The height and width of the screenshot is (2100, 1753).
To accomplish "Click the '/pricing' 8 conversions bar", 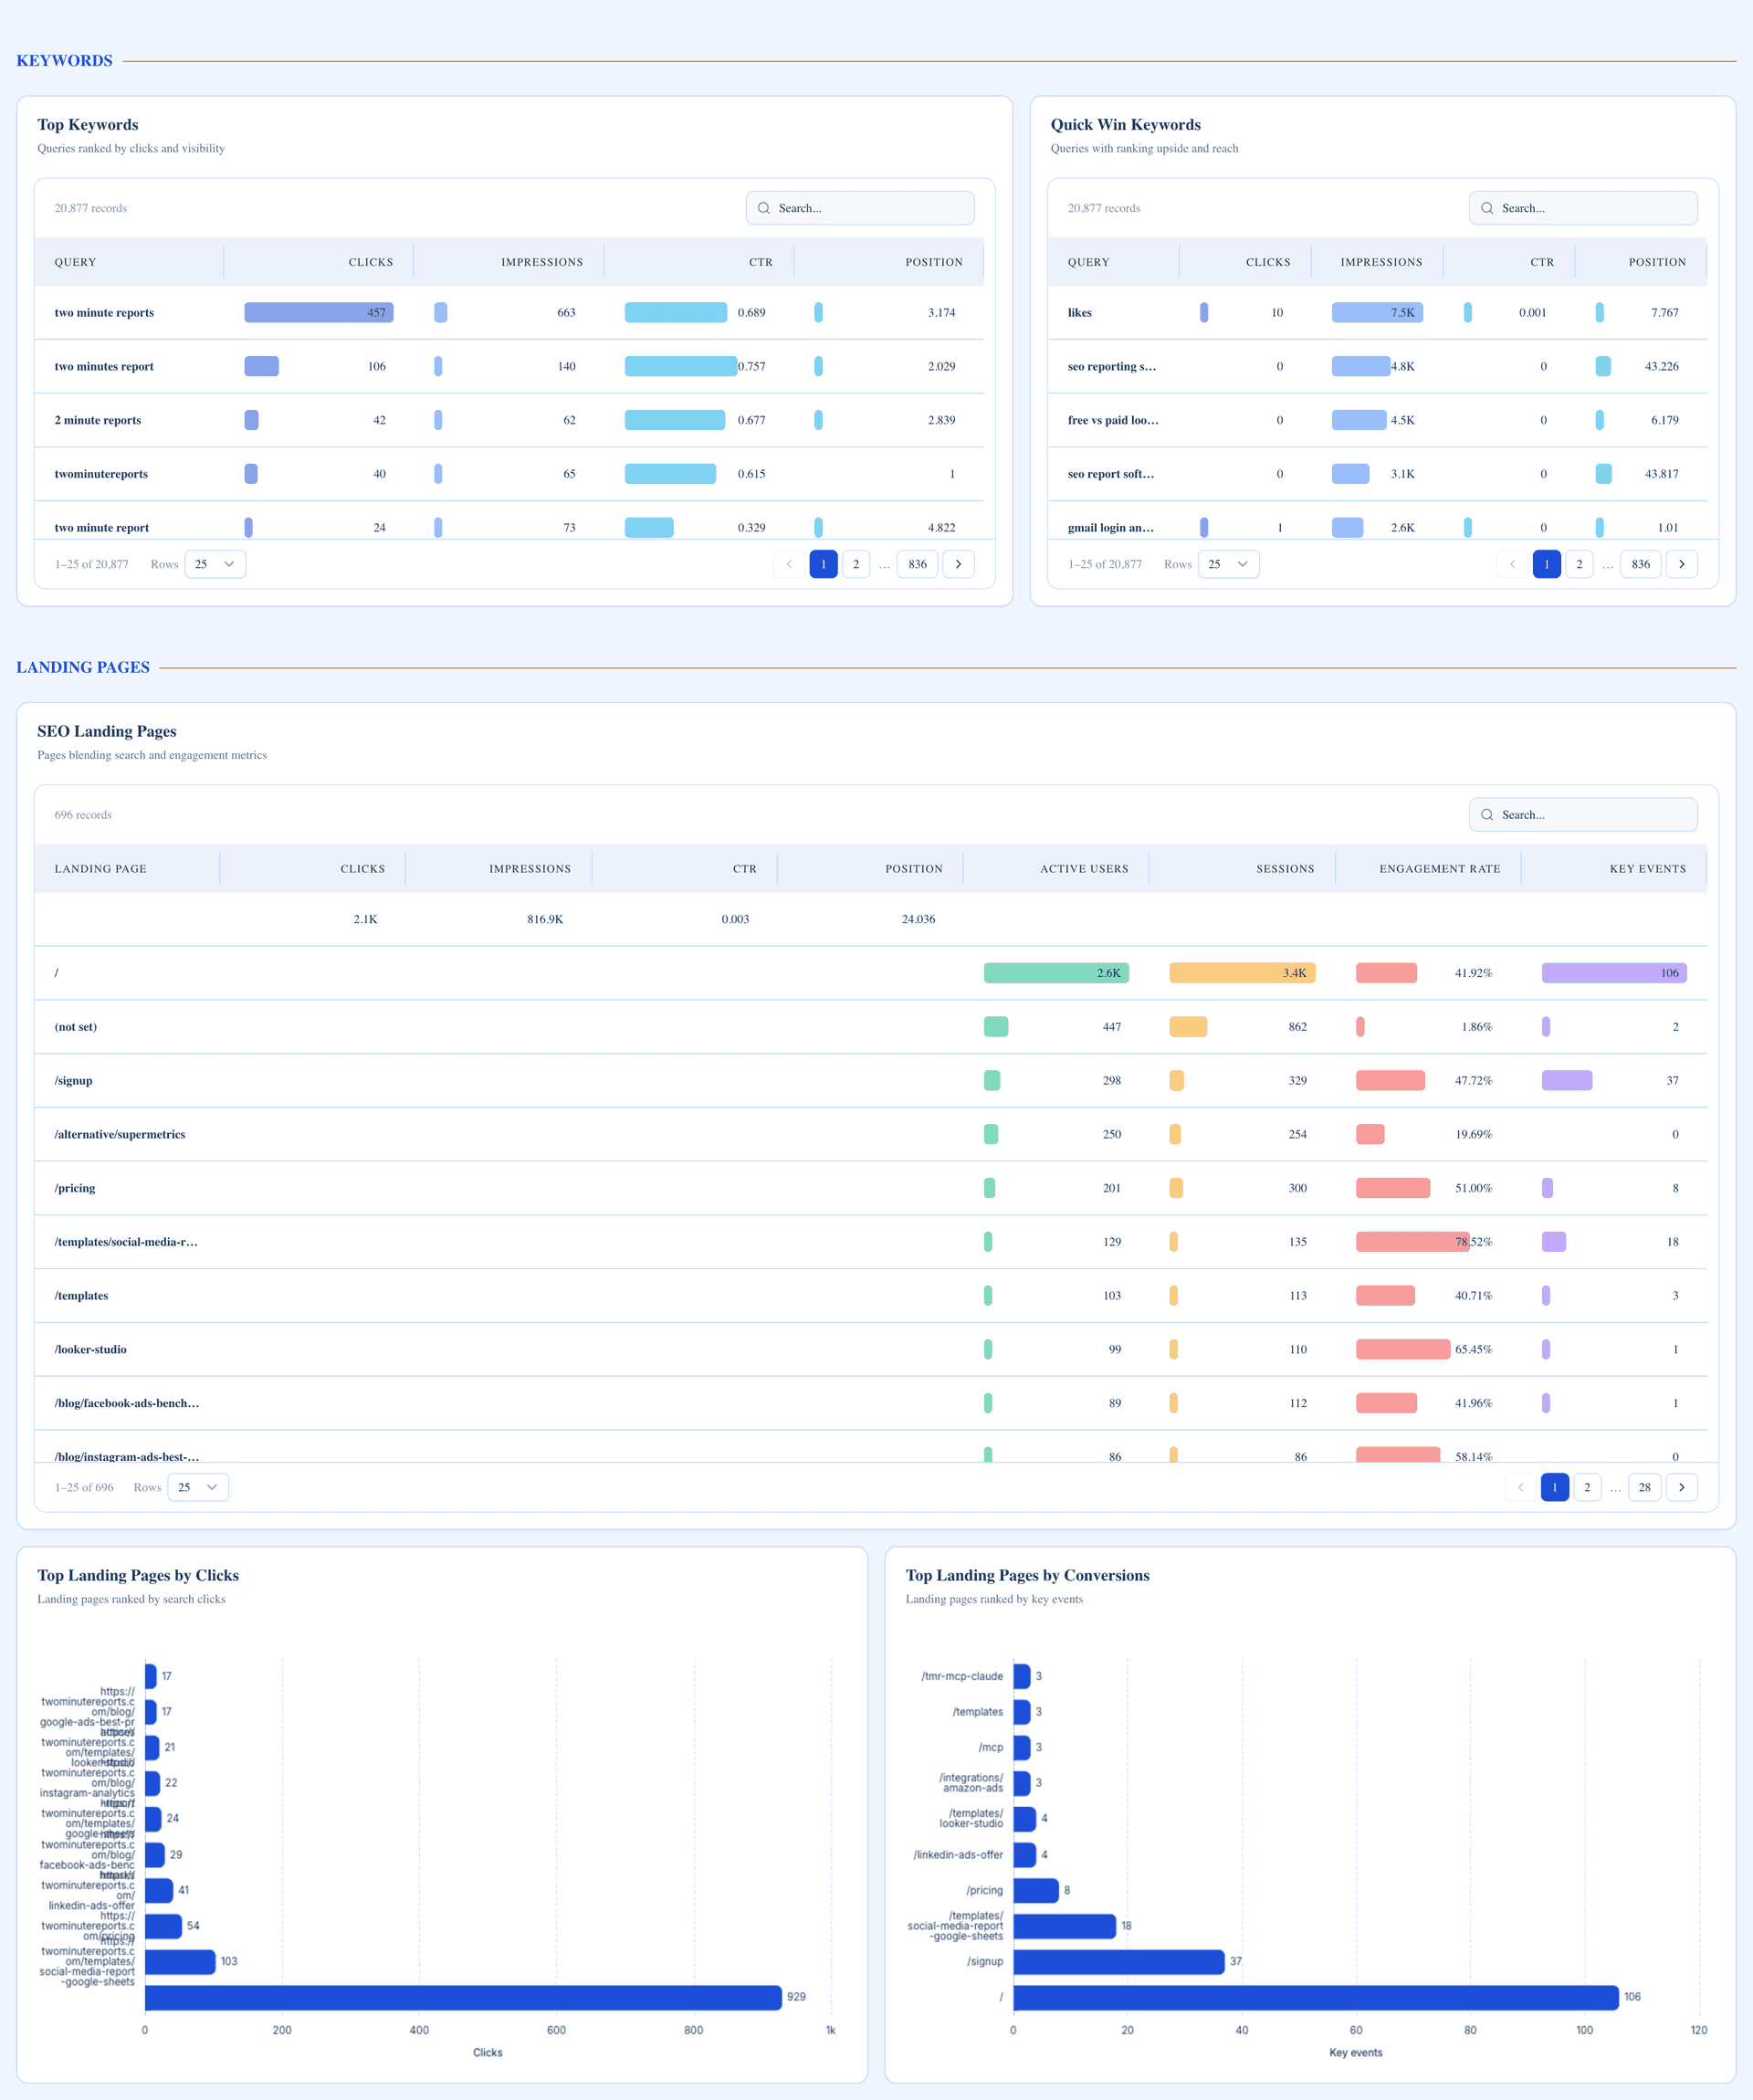I will (1036, 1890).
